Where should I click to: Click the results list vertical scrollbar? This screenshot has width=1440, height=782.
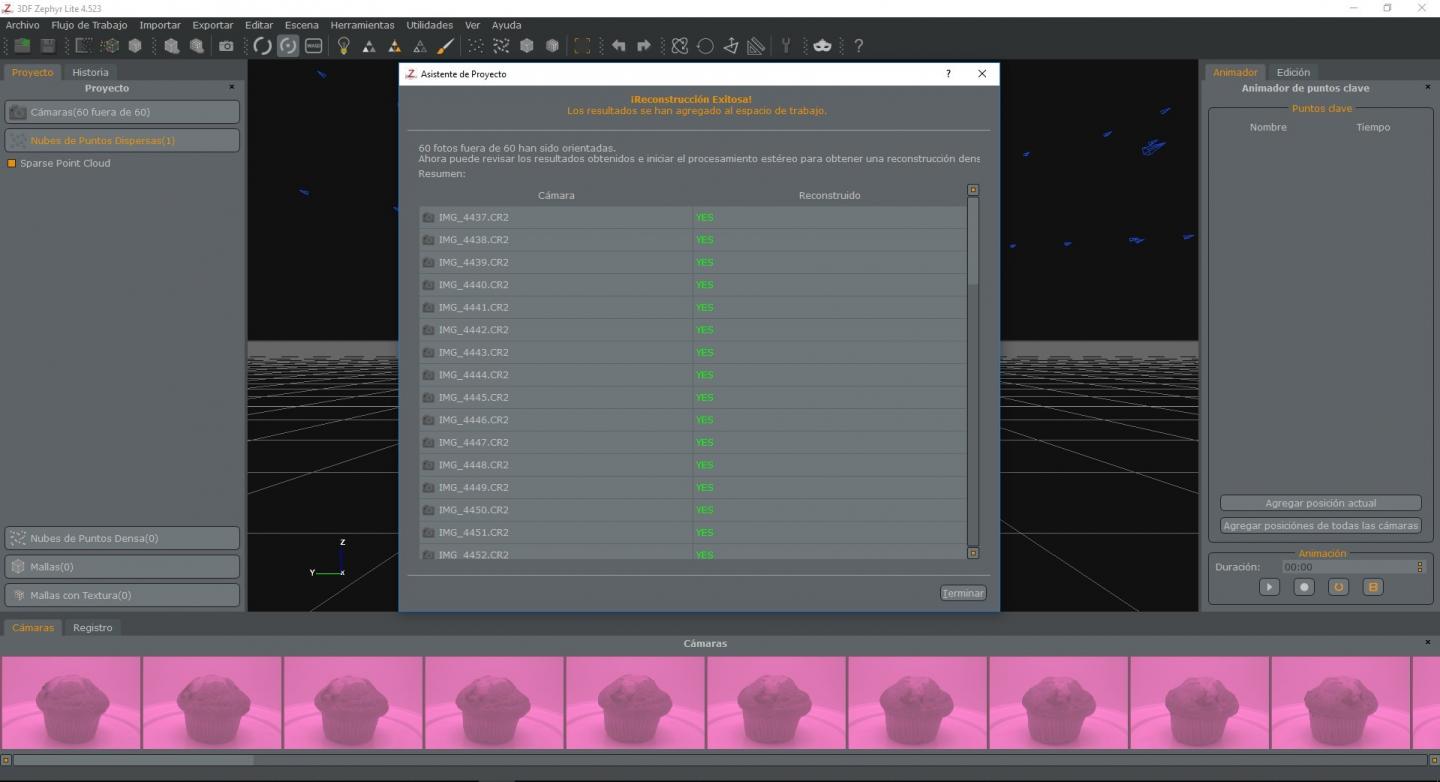click(973, 370)
